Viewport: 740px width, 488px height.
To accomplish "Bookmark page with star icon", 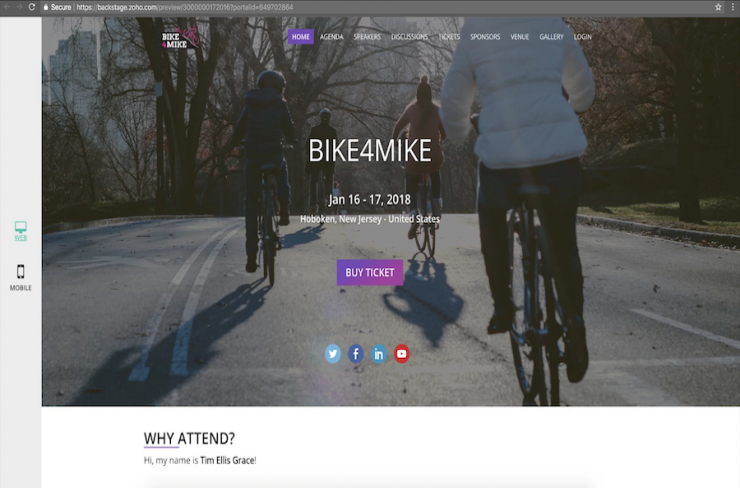I will [718, 7].
